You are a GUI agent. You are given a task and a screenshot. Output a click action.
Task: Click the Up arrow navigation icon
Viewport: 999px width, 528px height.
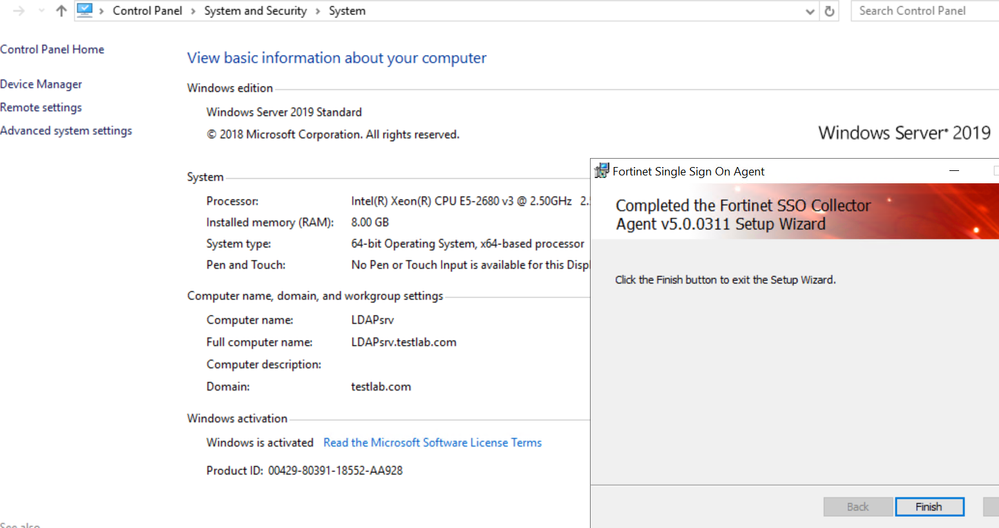pos(62,11)
